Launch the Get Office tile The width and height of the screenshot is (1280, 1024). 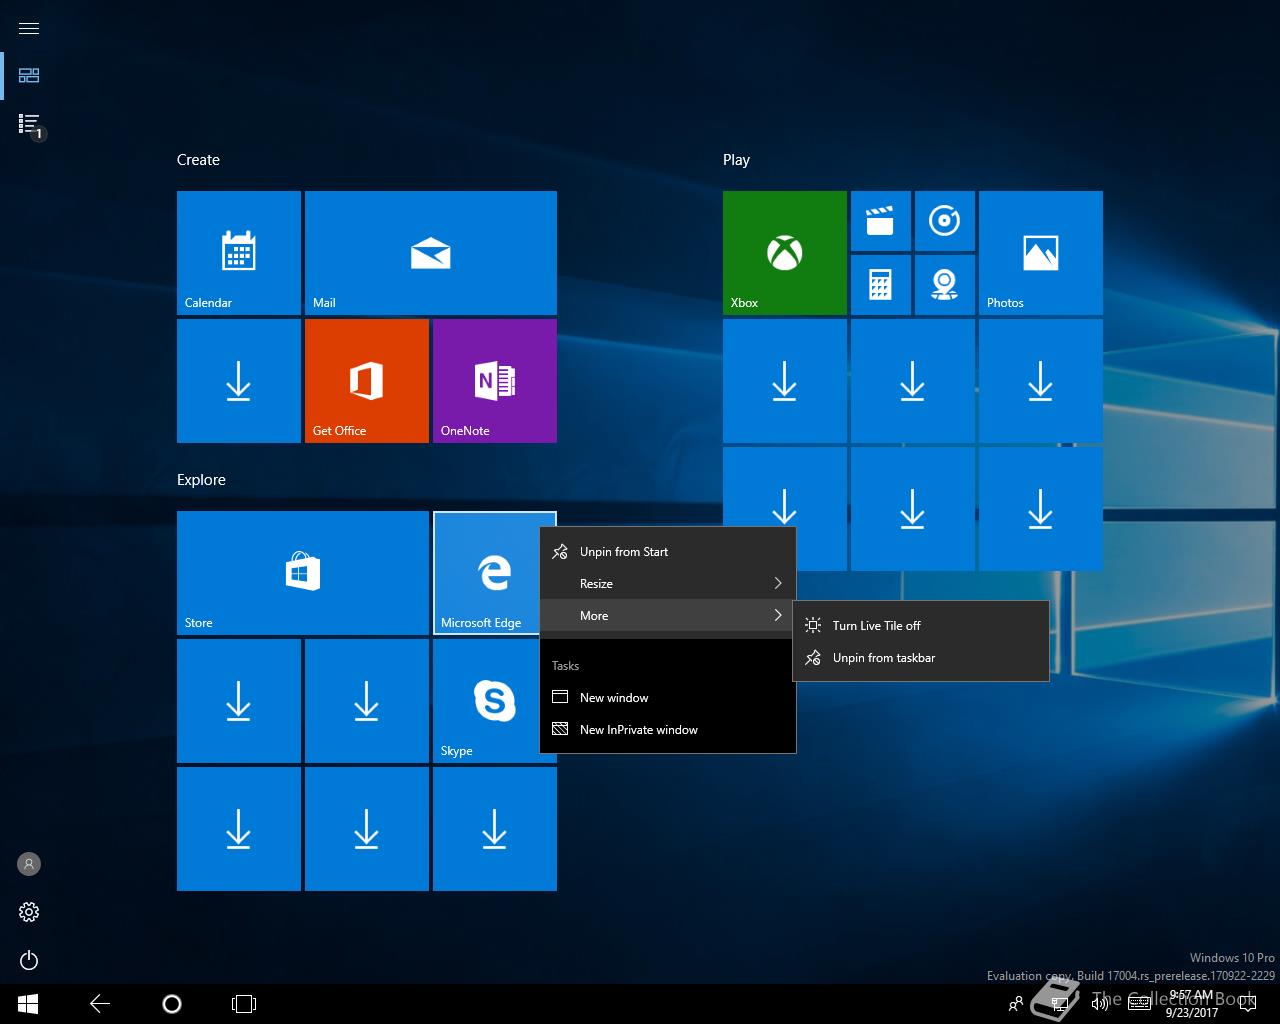point(367,381)
